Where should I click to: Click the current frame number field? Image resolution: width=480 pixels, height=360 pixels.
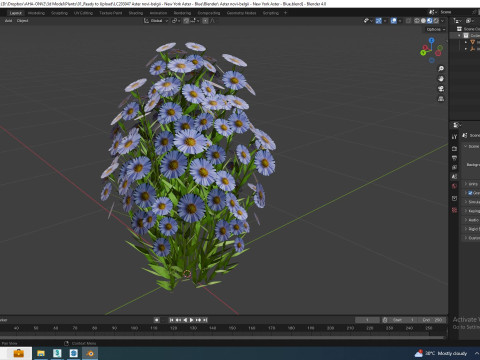[x=367, y=320]
